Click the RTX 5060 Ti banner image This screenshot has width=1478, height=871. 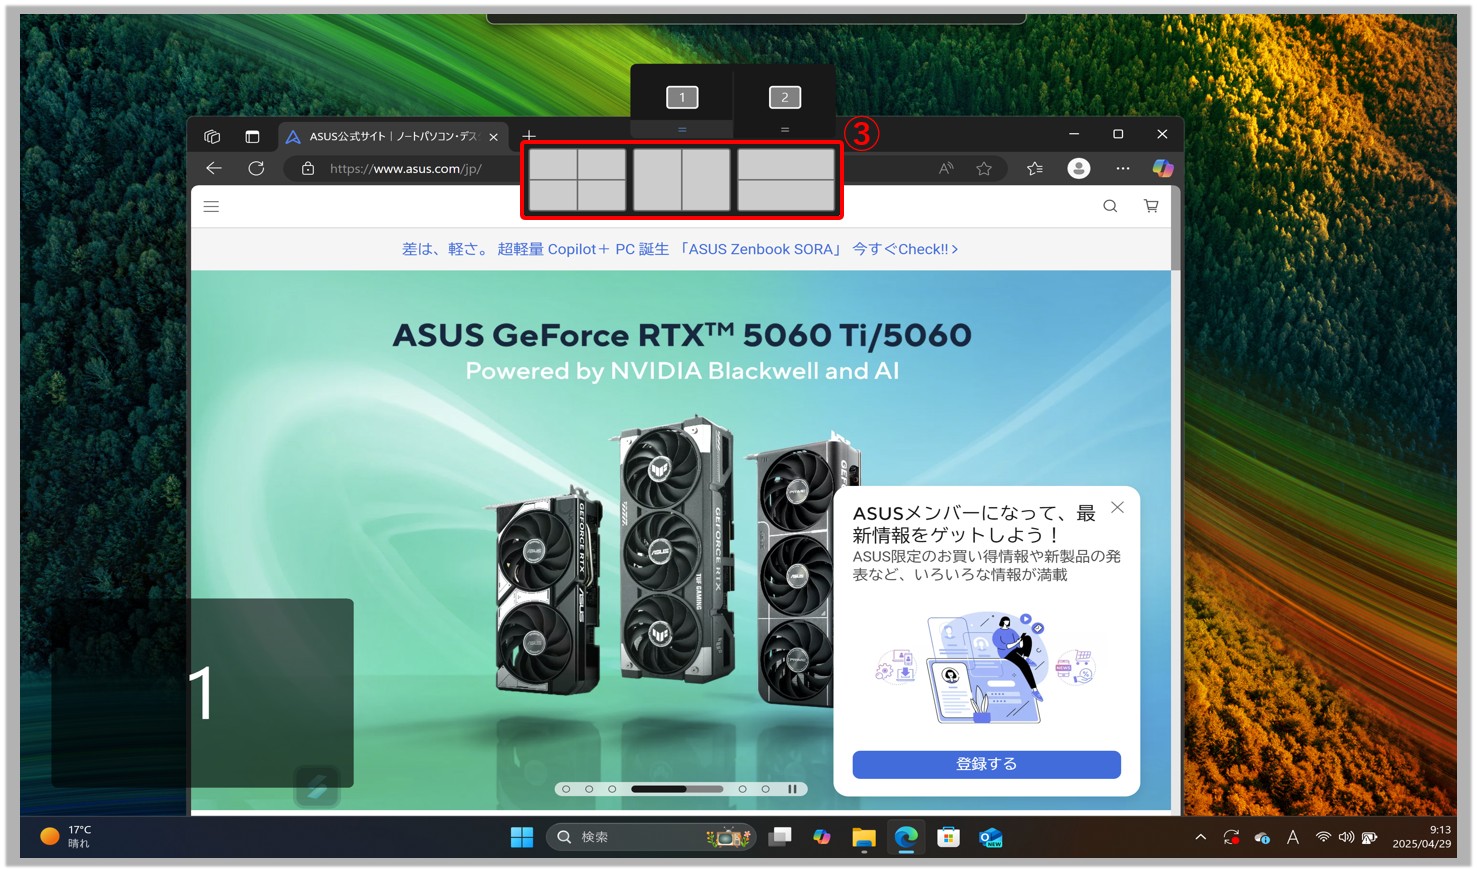click(680, 540)
